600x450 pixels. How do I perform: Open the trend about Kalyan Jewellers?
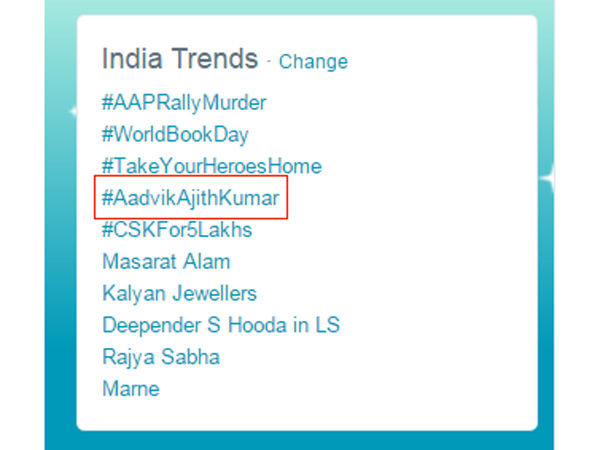click(x=179, y=294)
